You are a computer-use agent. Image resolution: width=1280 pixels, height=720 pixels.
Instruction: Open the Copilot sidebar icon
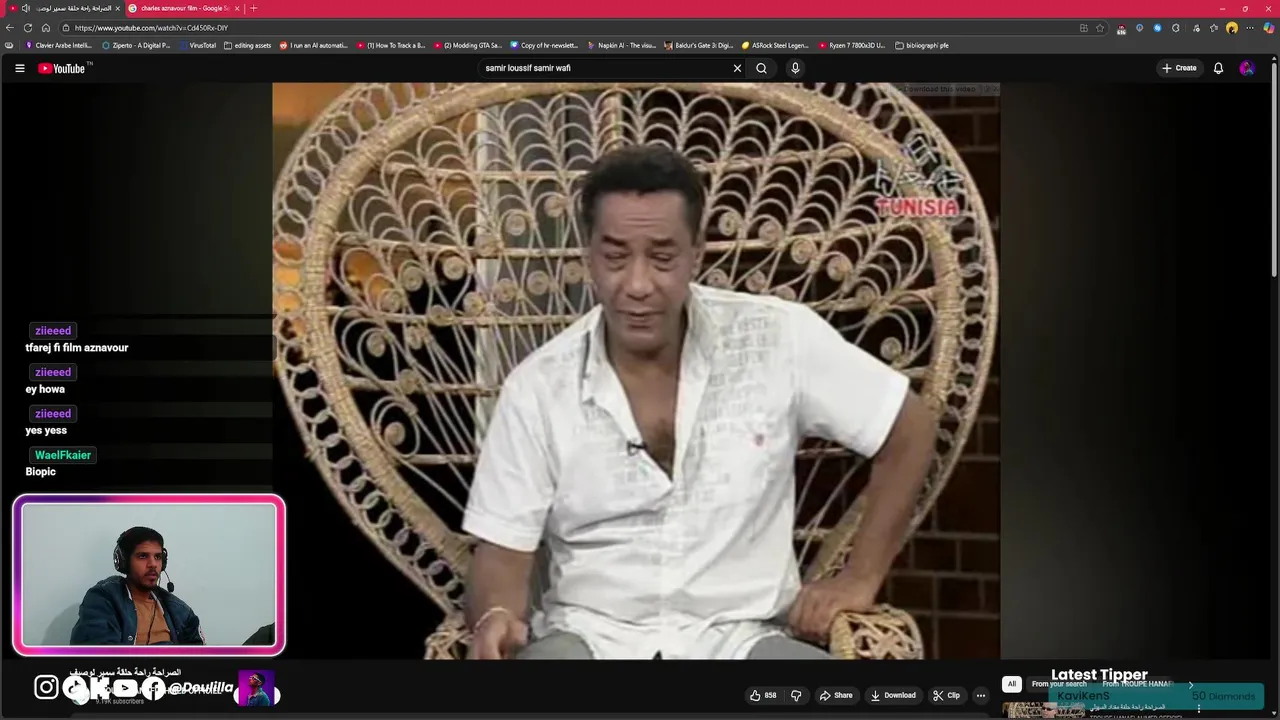click(x=1269, y=28)
